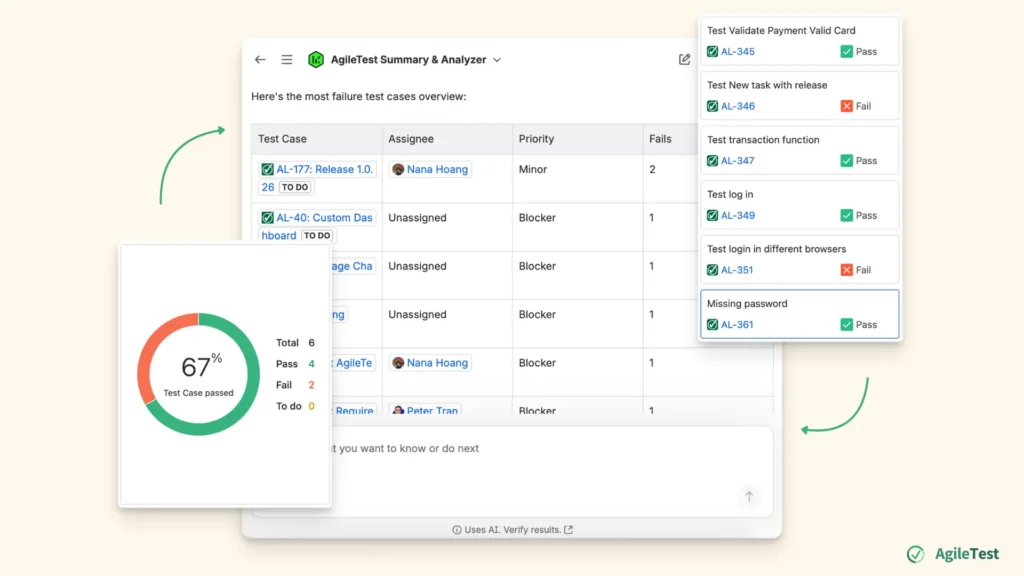This screenshot has width=1024, height=576.
Task: Click Nana Hoang avatar in AgileTe row
Action: click(x=398, y=362)
